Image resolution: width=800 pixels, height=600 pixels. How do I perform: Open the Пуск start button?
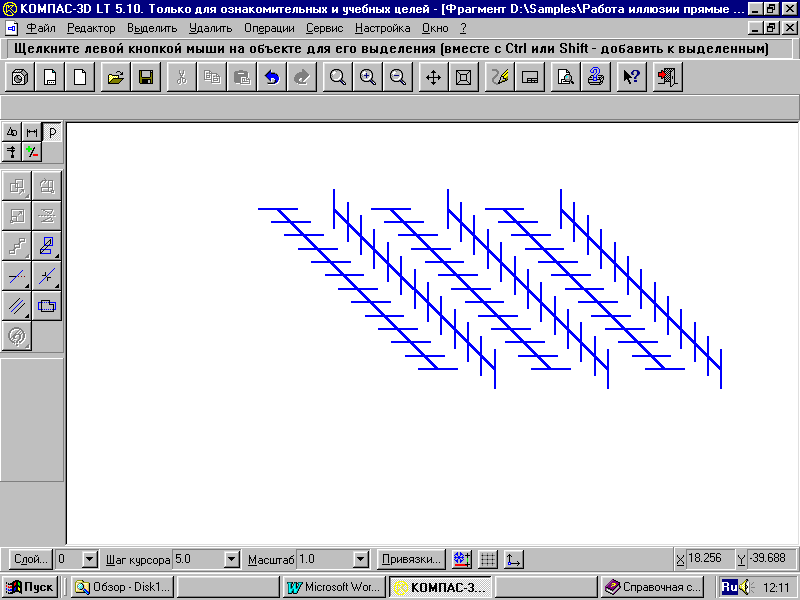tap(30, 587)
